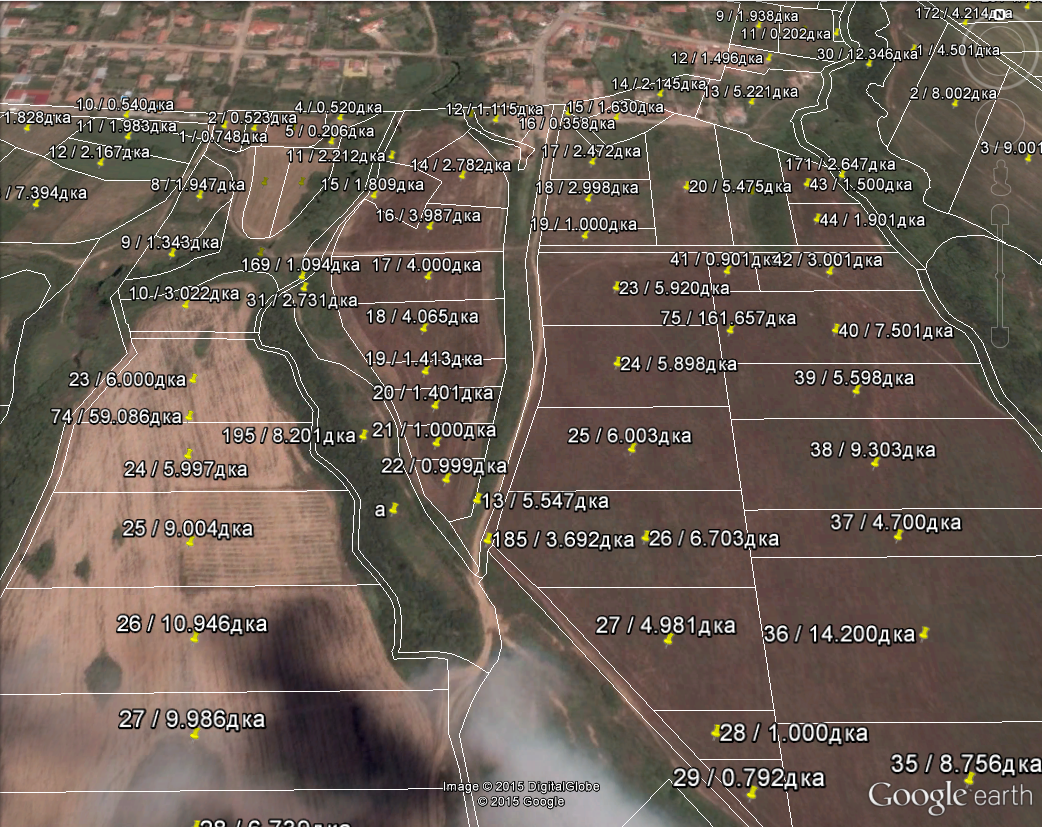
Task: Click the Google earth logo
Action: [x=949, y=795]
